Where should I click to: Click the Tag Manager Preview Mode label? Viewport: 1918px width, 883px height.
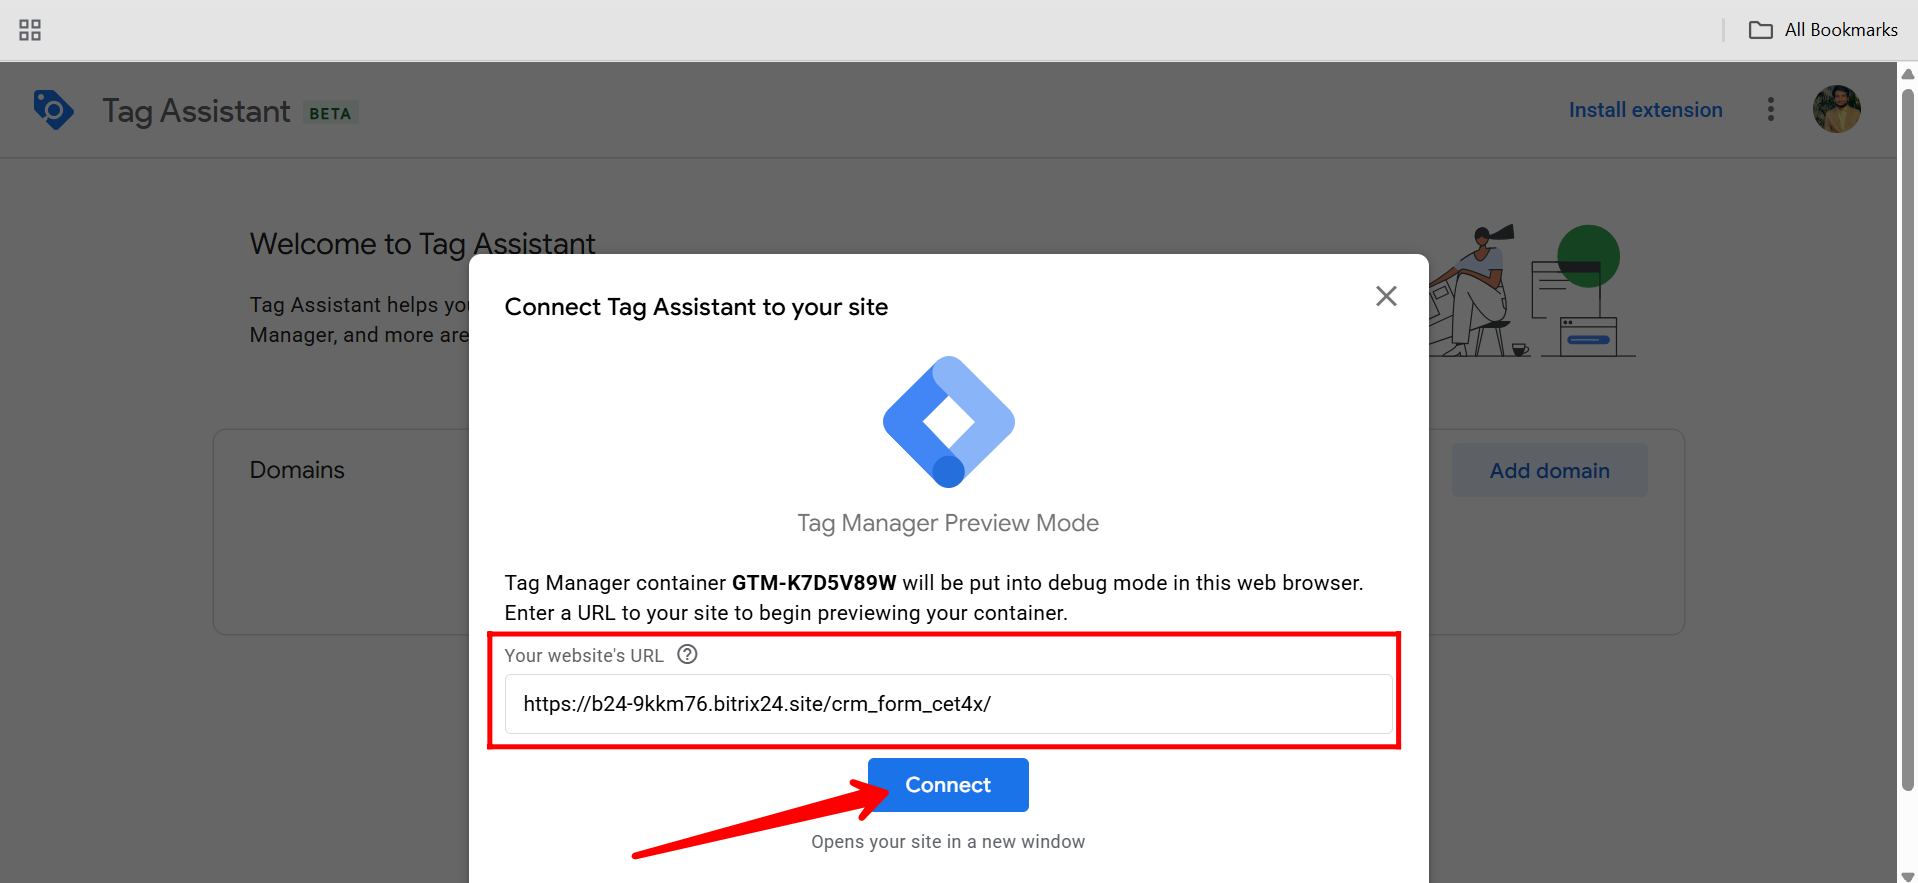948,523
